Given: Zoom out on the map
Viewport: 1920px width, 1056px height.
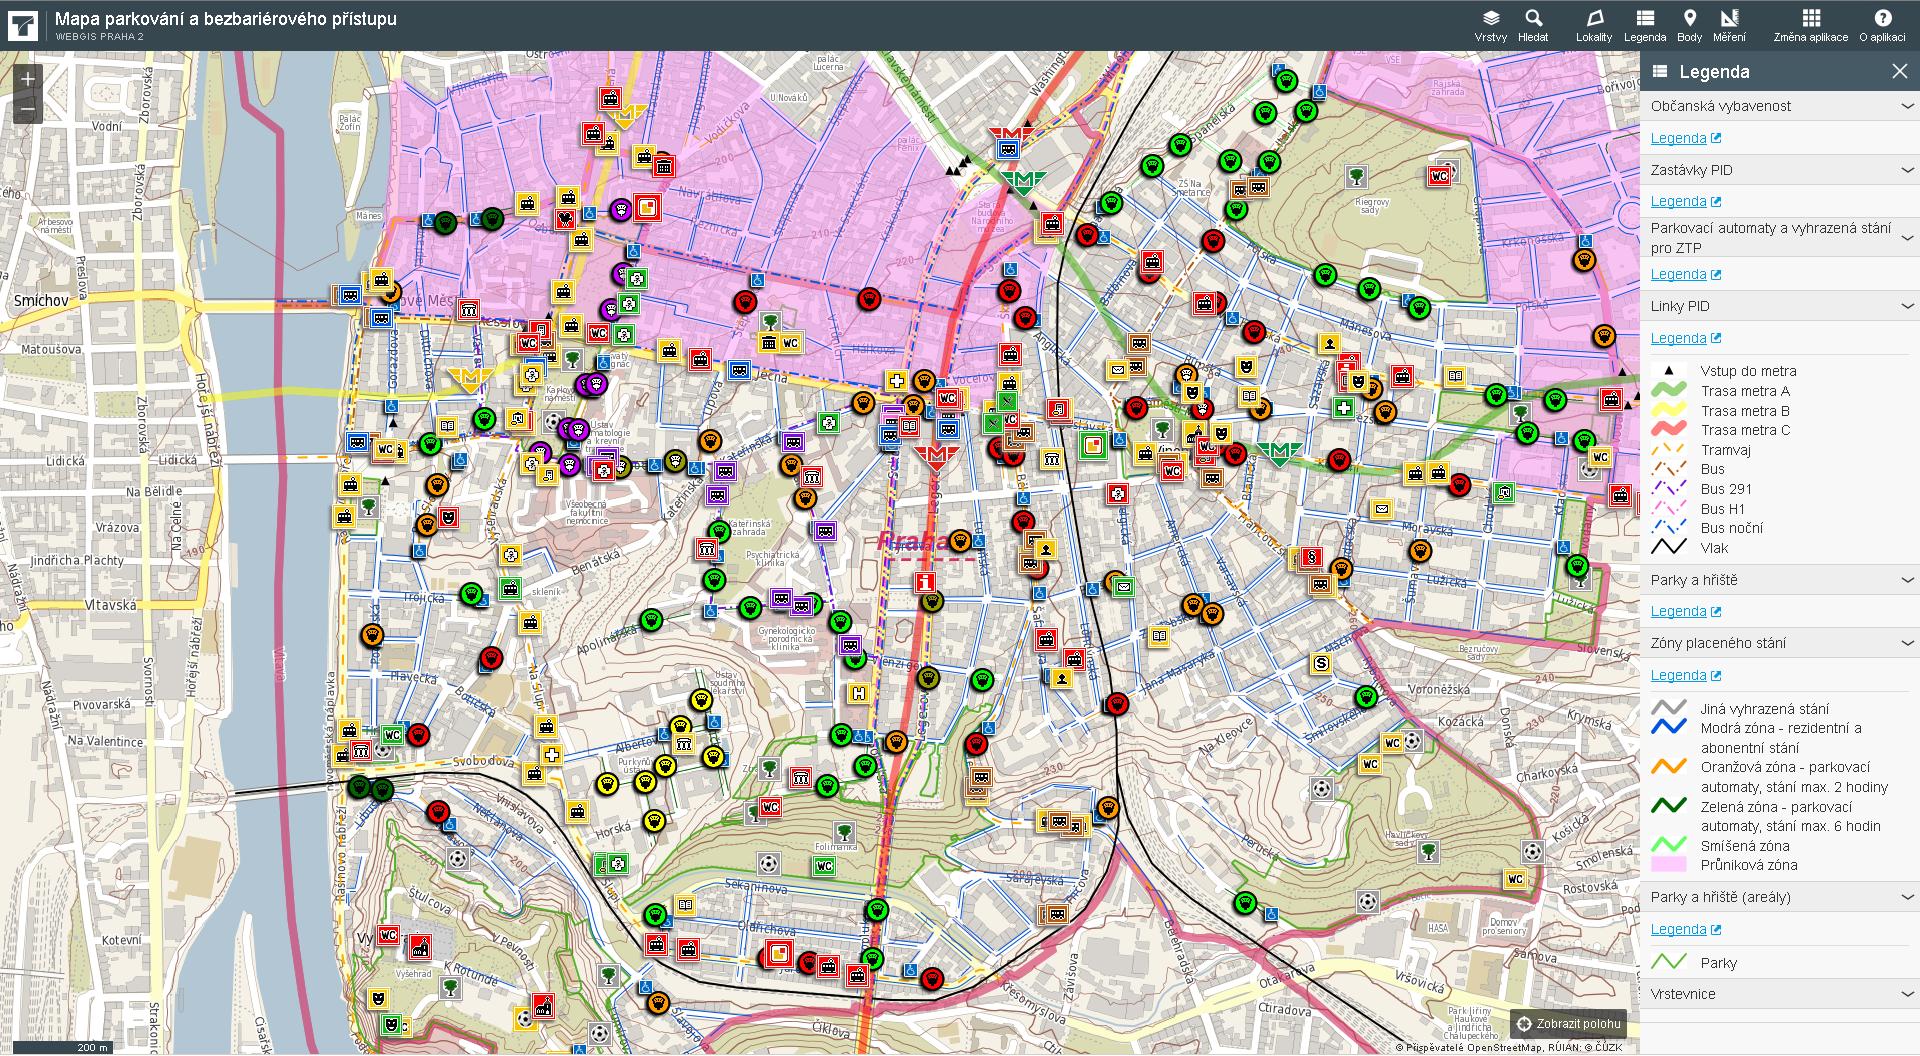Looking at the screenshot, I should [27, 108].
